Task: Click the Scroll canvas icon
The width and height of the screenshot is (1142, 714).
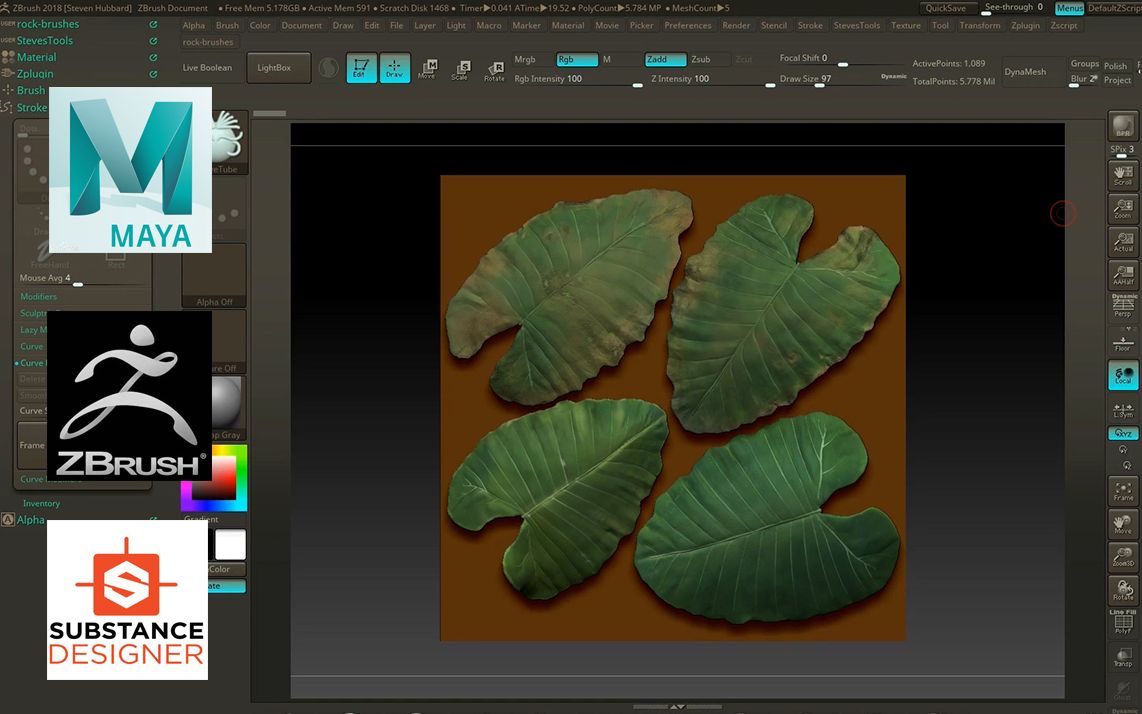Action: click(x=1122, y=175)
